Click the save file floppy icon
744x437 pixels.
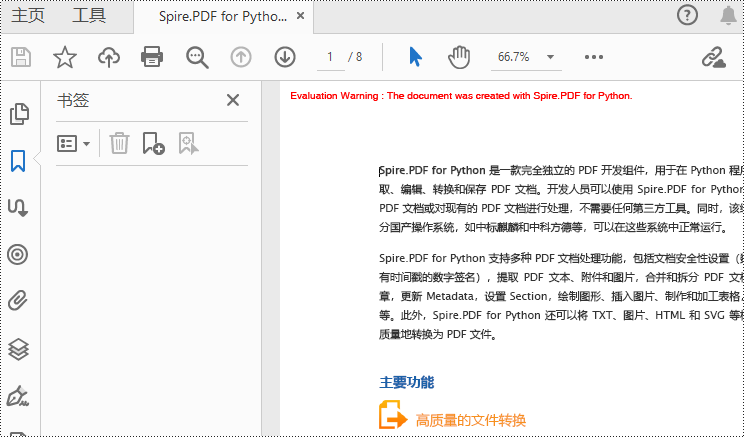21,57
